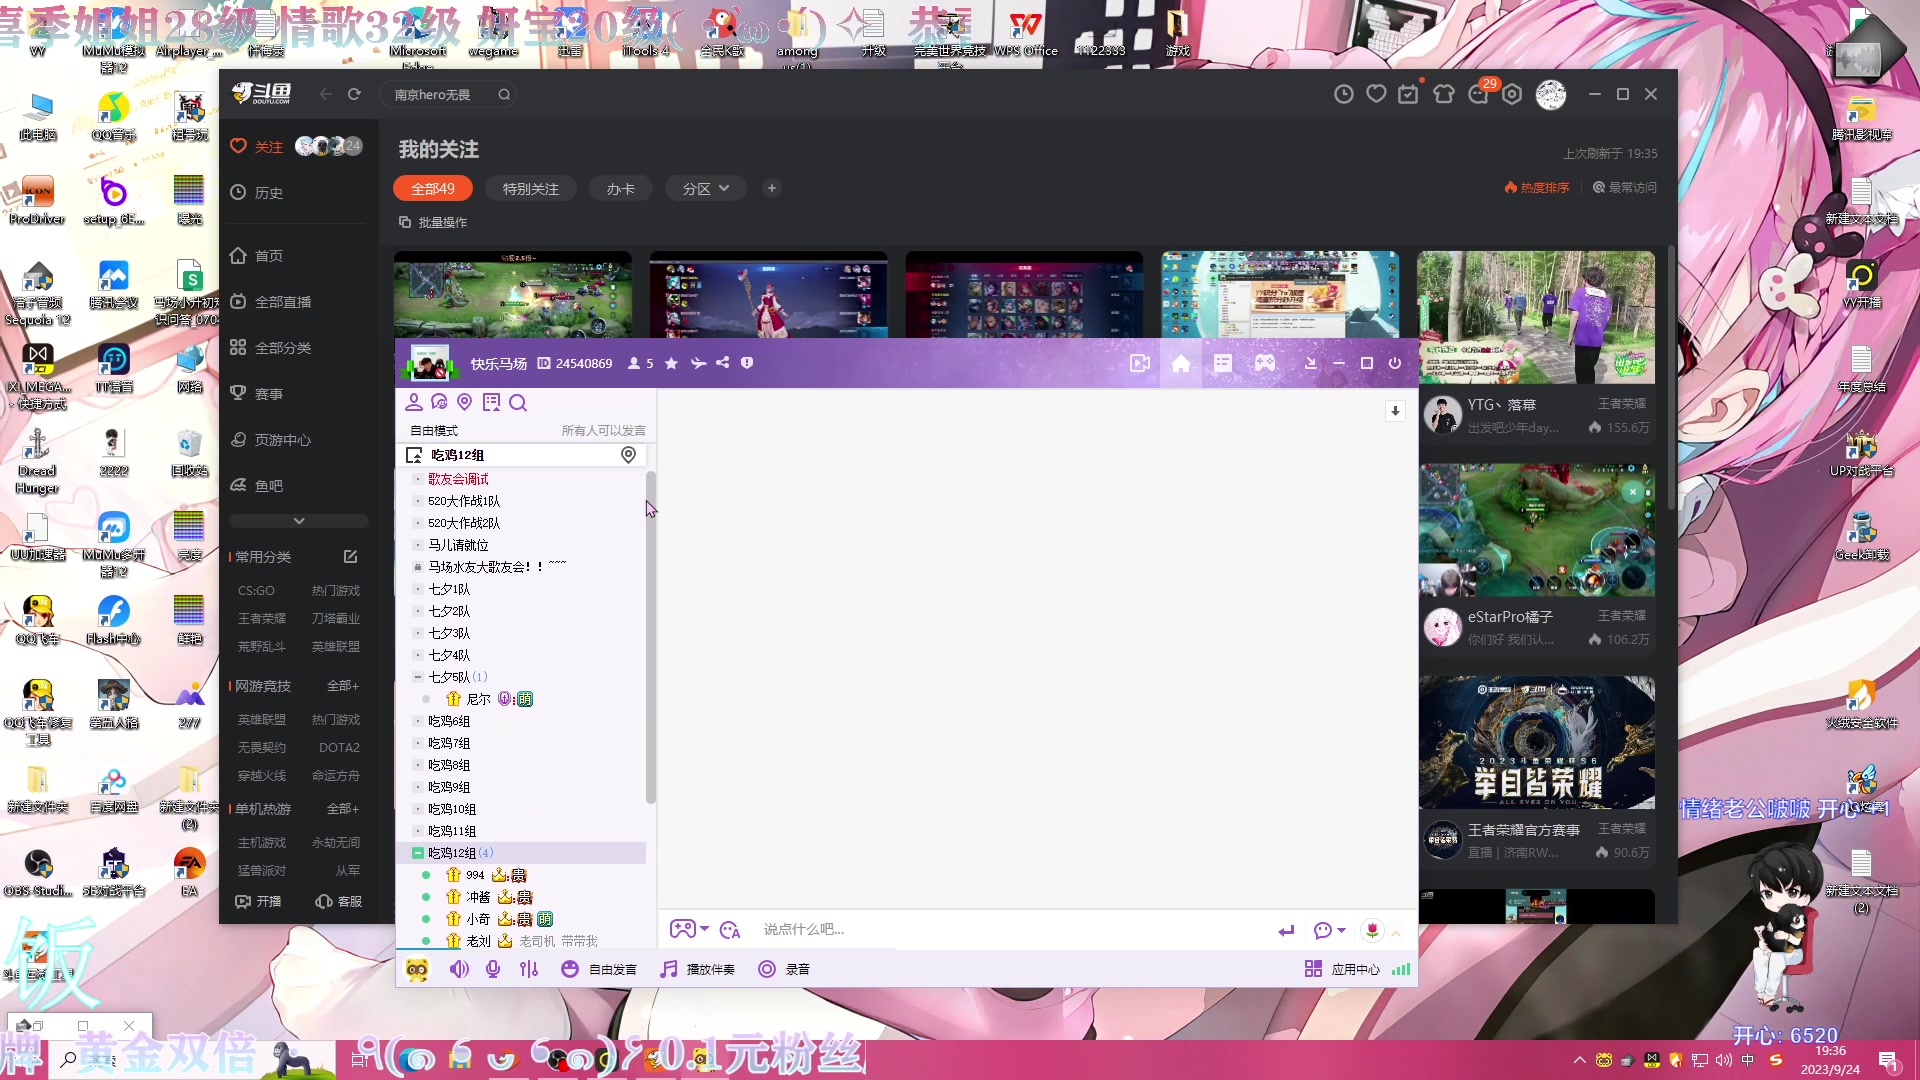Open watch history clock icon in Douyu header

[1344, 94]
